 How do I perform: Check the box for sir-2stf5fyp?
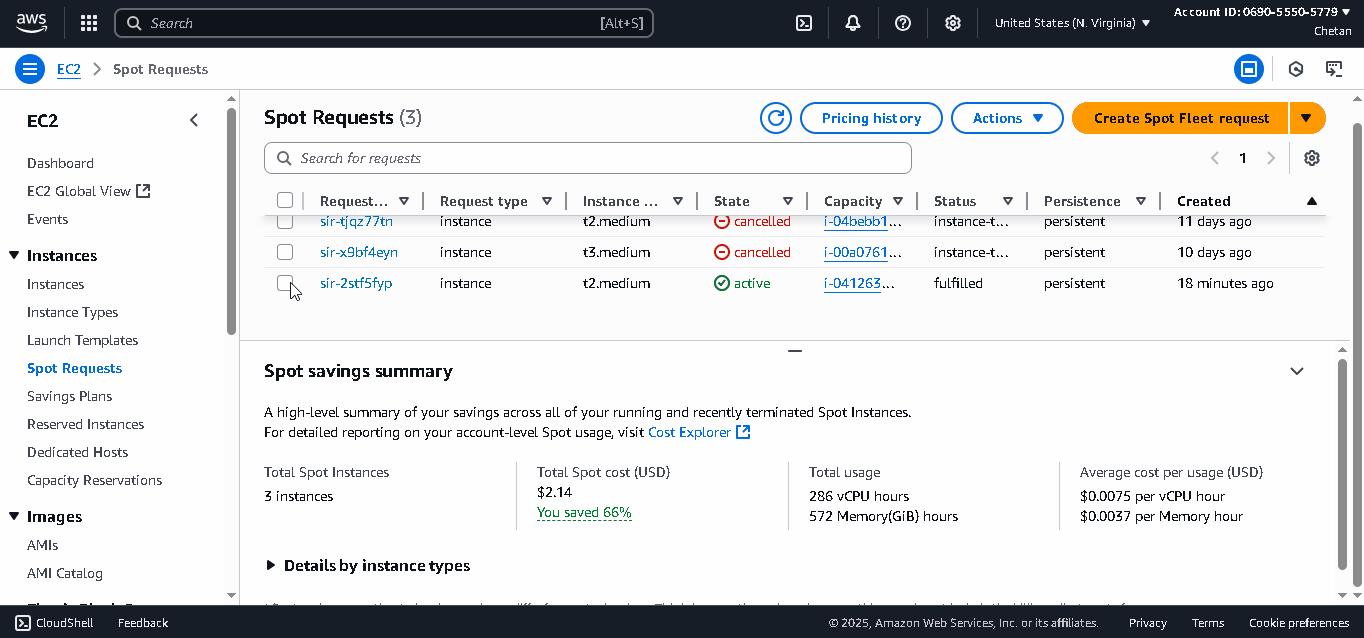(285, 283)
